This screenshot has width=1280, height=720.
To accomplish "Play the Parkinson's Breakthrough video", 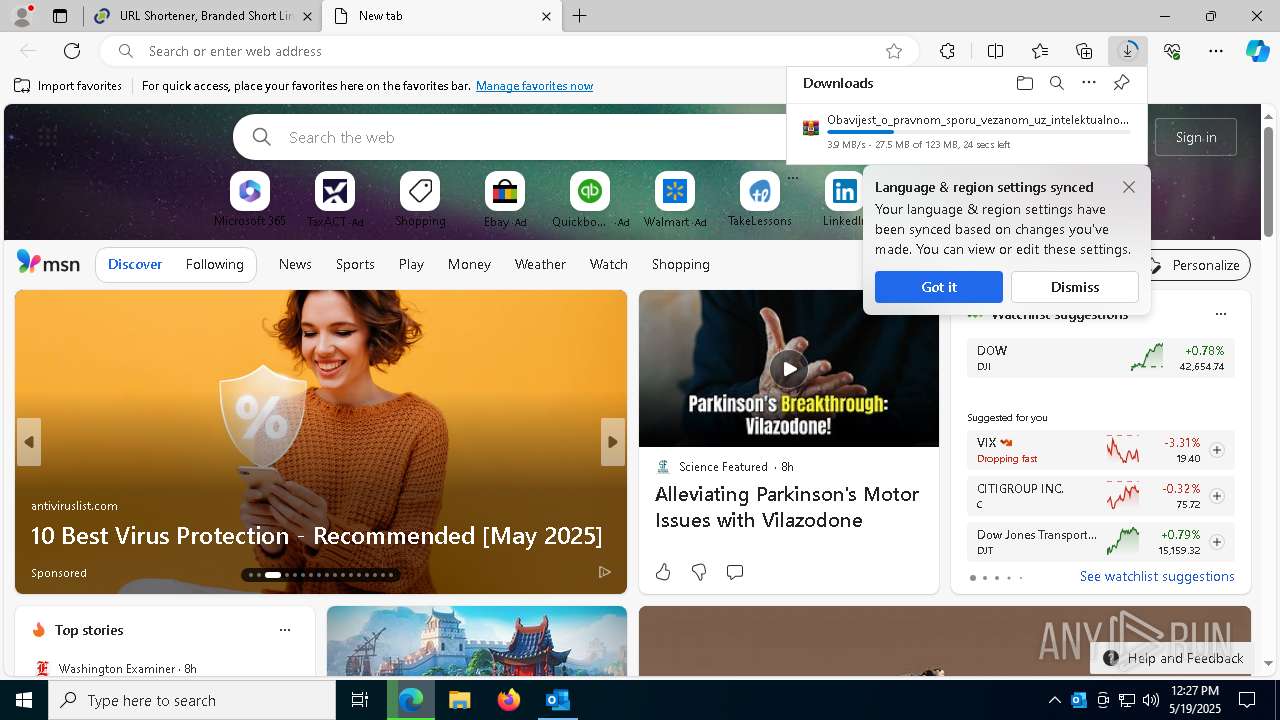I will pyautogui.click(x=789, y=369).
